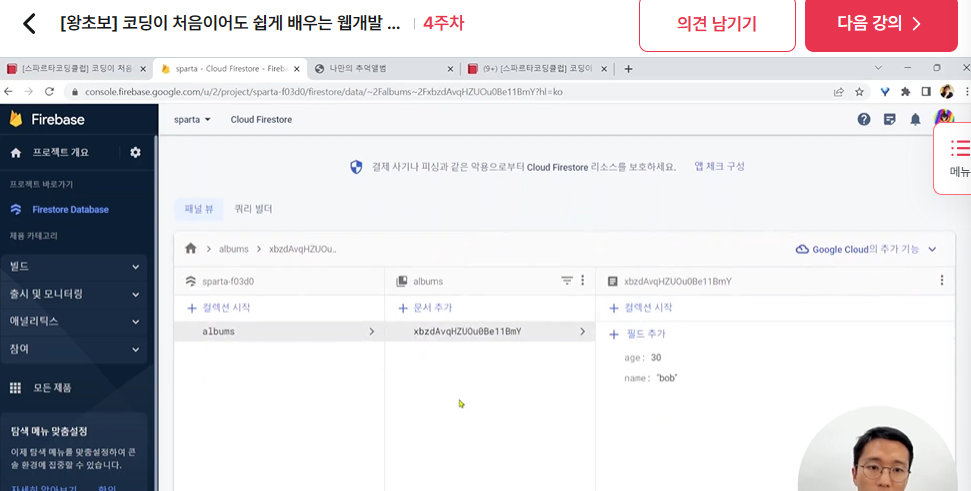Expand the 출시 및 모니터링 category
Screen dimensions: 971x491
[x=74, y=294]
